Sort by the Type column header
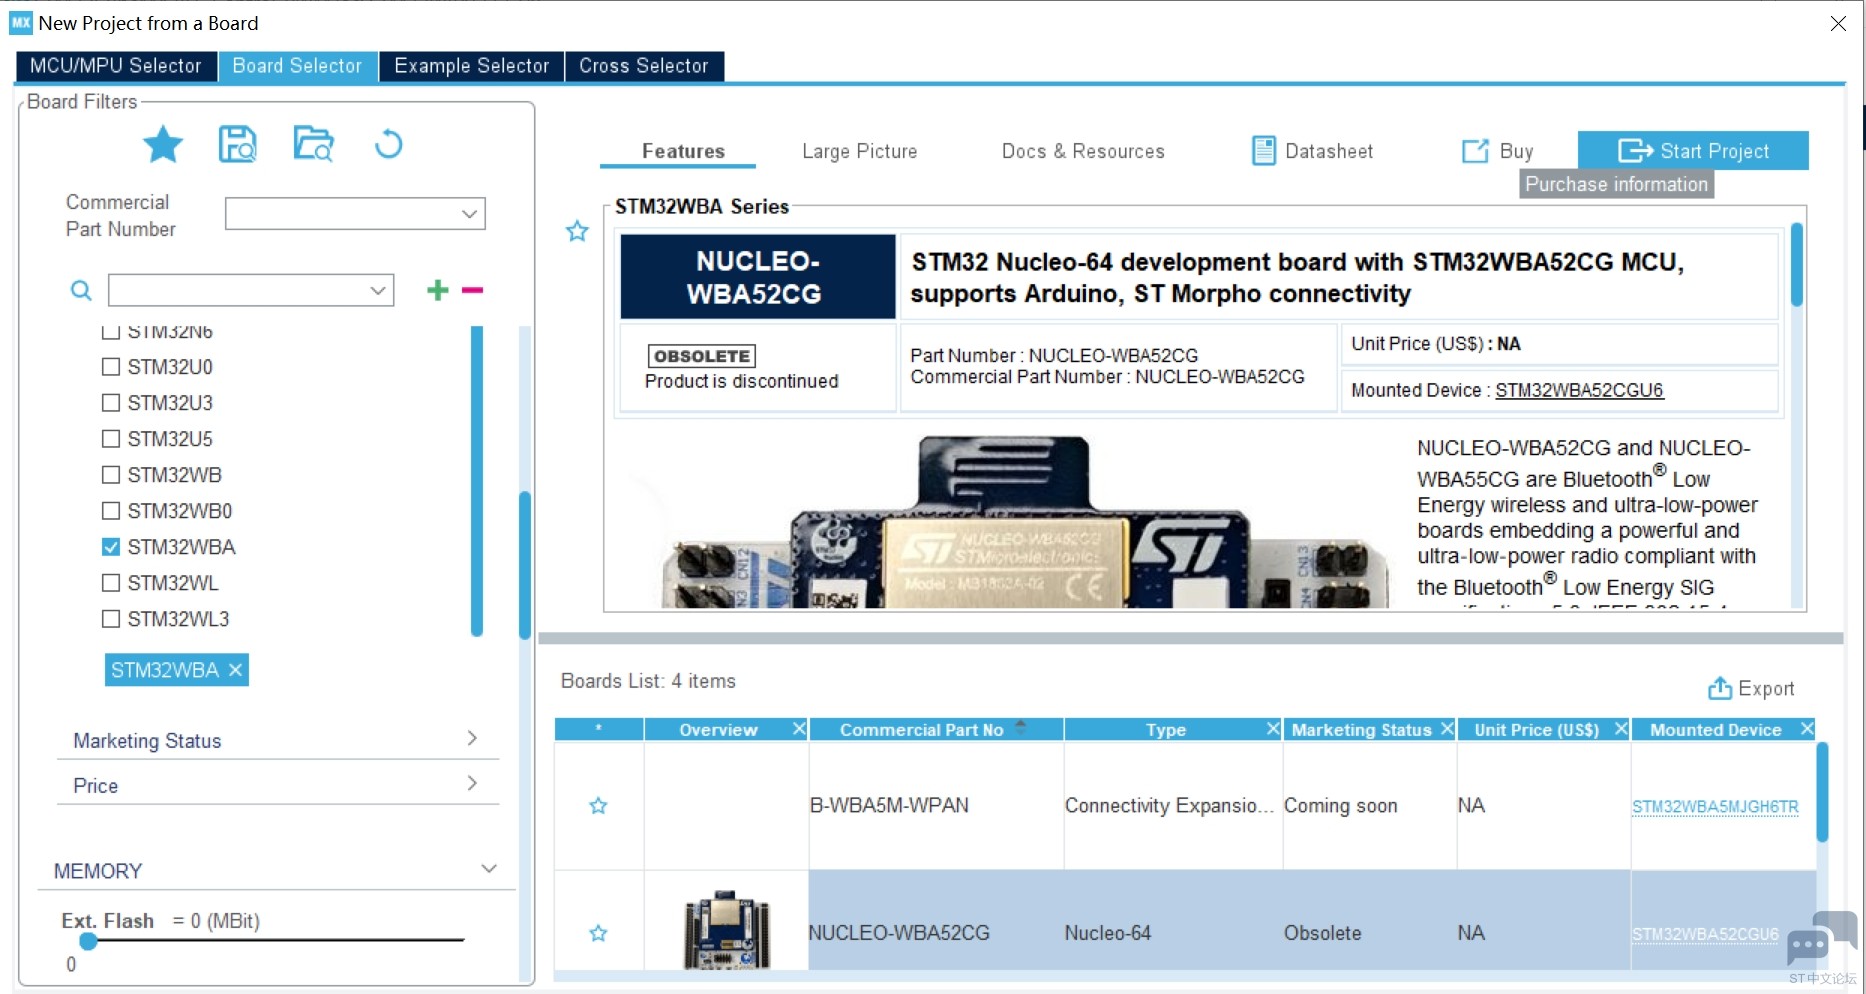 (1165, 729)
